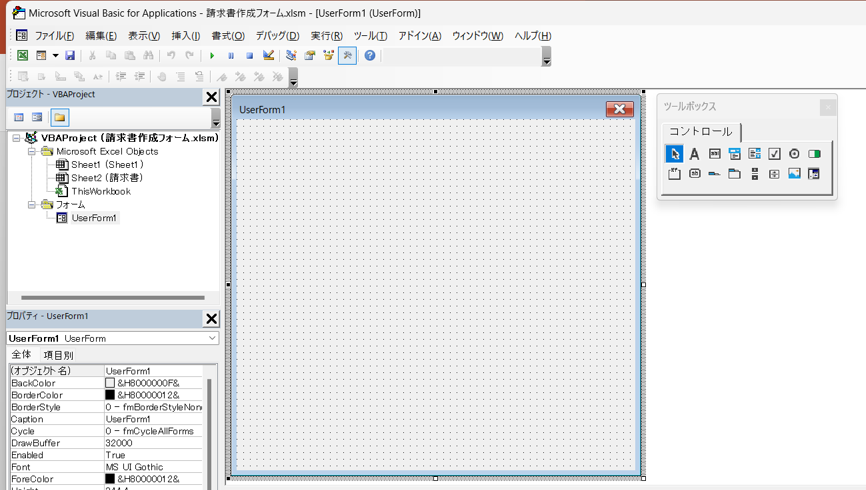Viewport: 866px width, 490px height.
Task: Select ThisWorkbook in the project tree
Action: pyautogui.click(x=100, y=191)
